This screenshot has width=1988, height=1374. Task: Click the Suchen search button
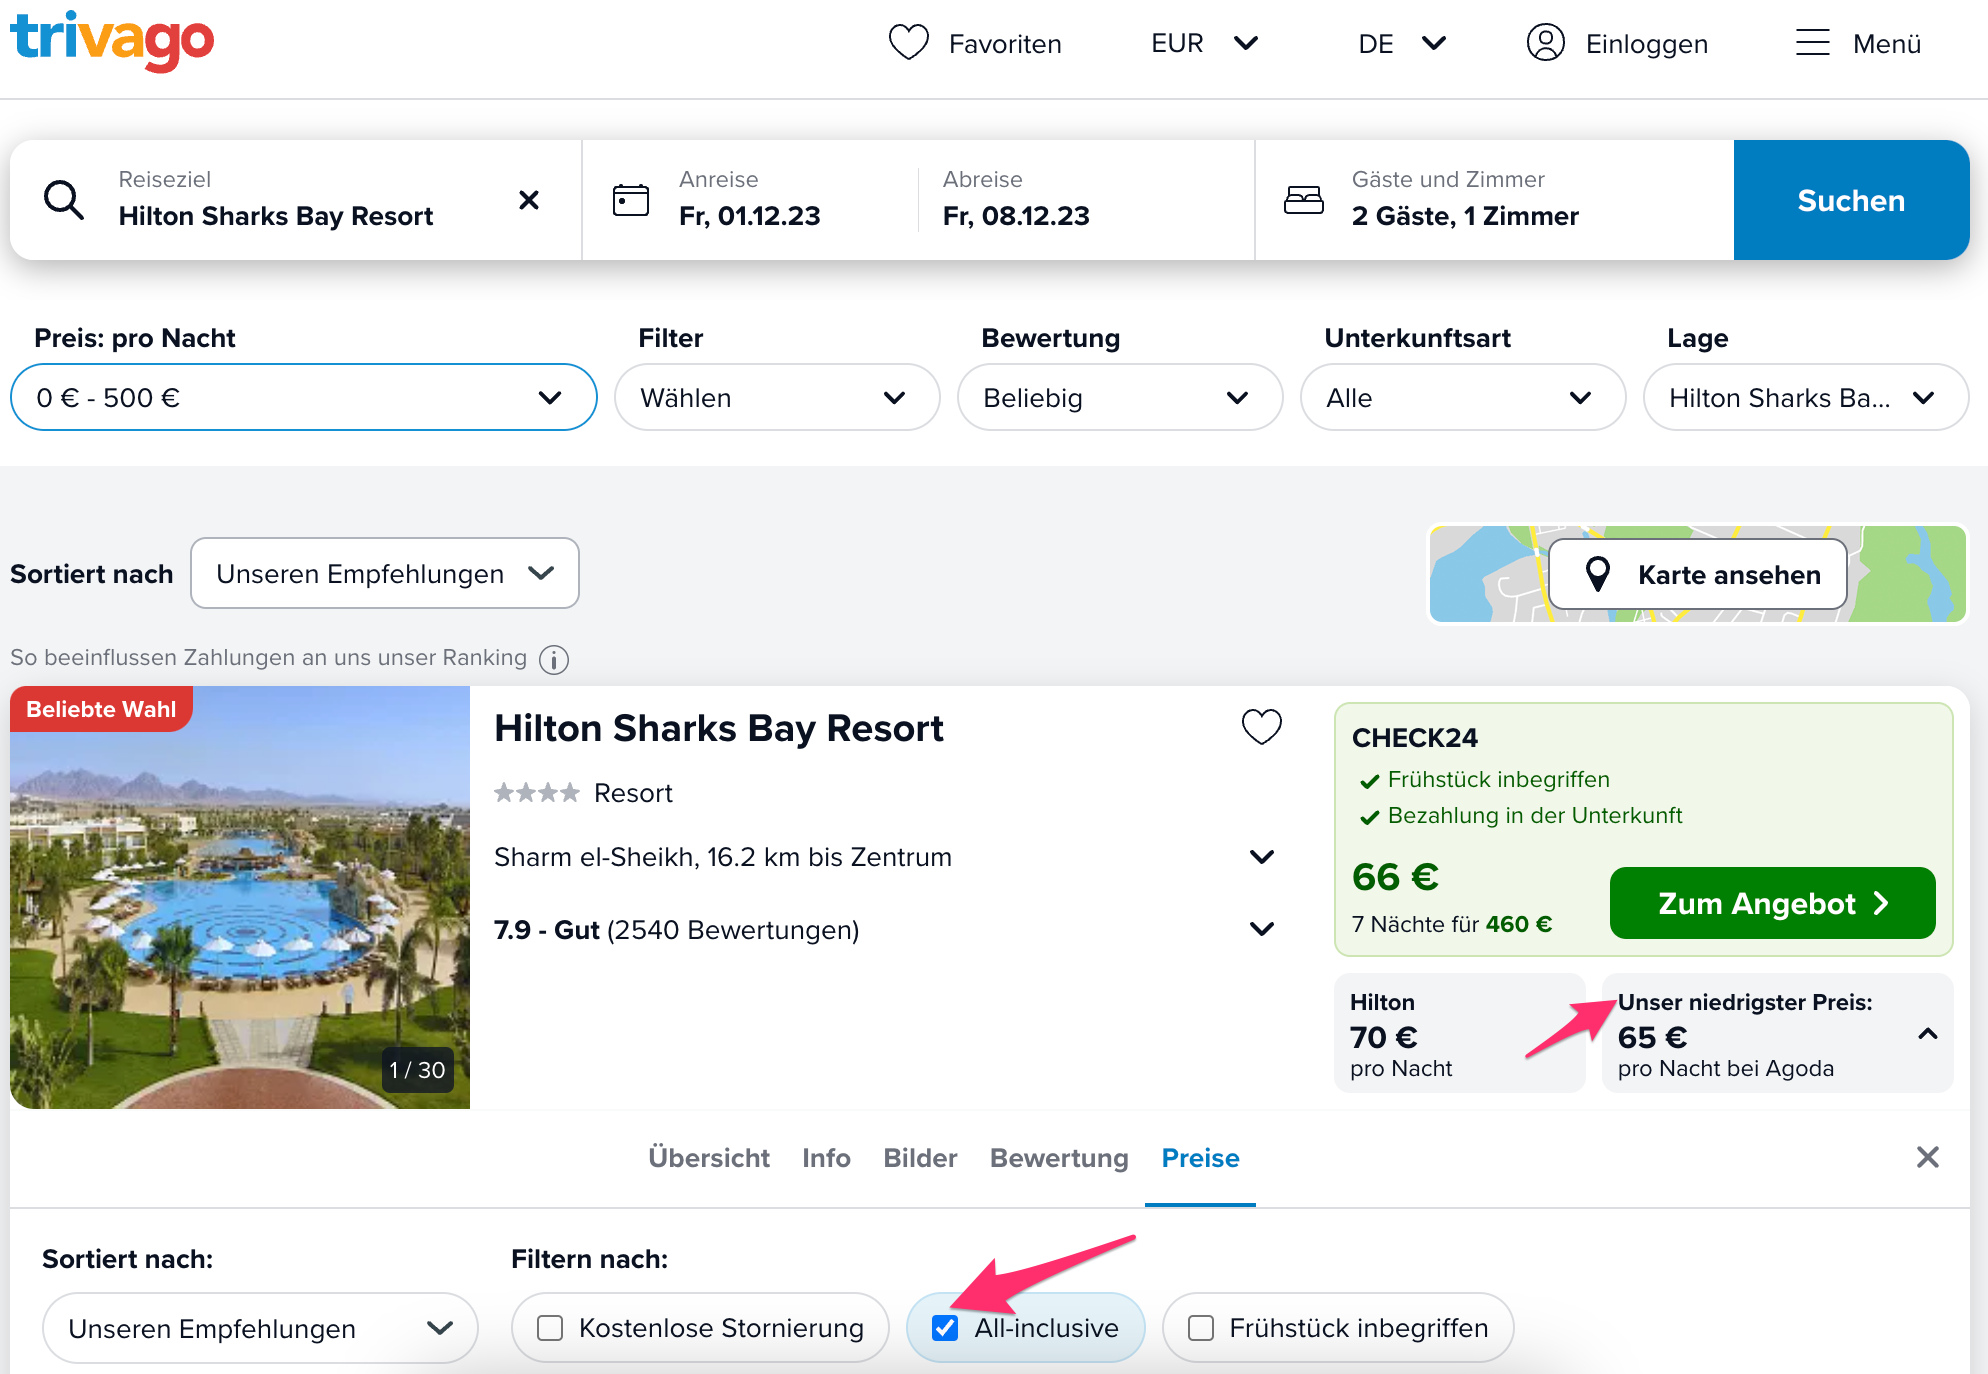1851,200
